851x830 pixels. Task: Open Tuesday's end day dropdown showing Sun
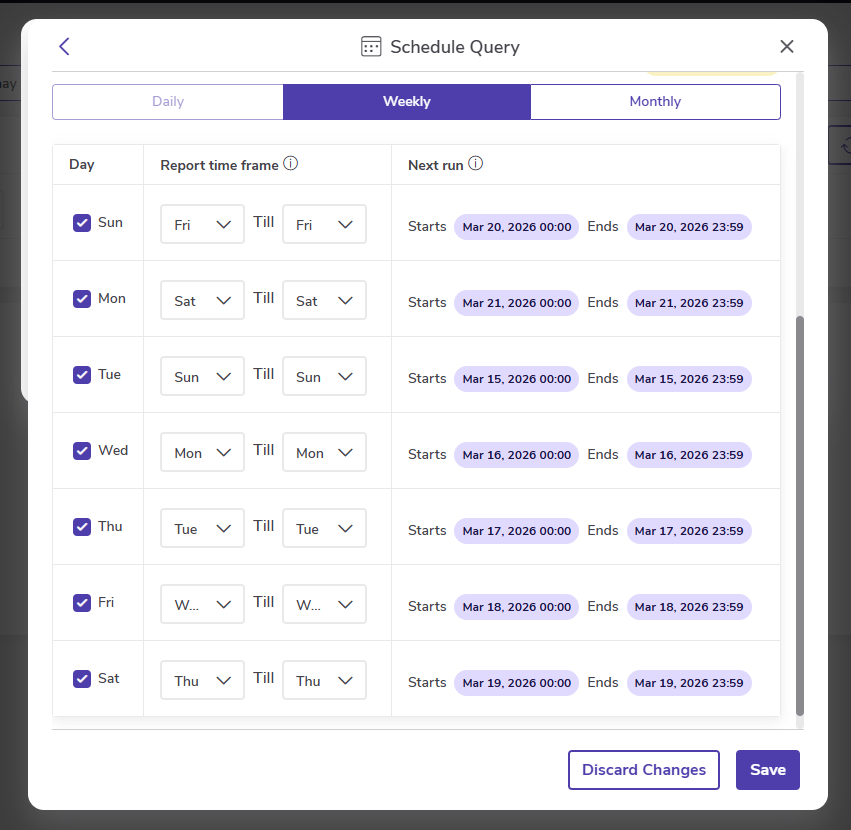point(324,377)
